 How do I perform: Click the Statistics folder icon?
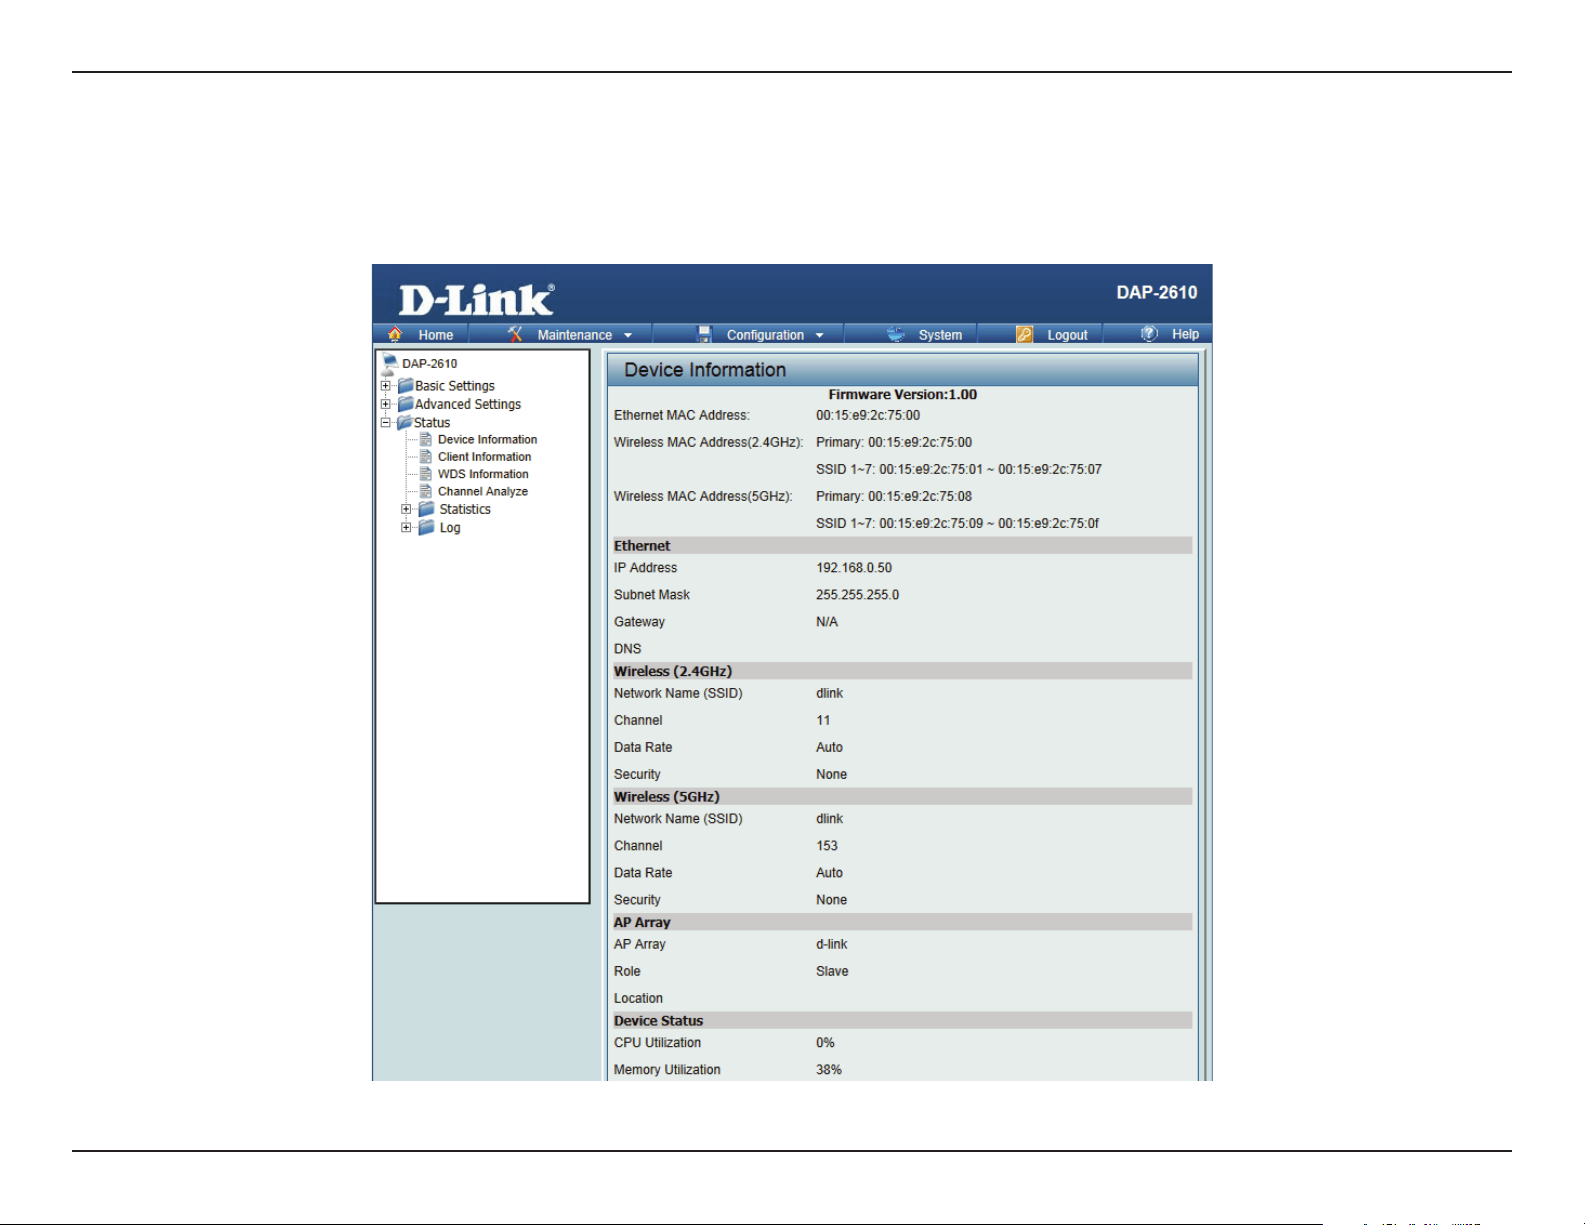(426, 509)
